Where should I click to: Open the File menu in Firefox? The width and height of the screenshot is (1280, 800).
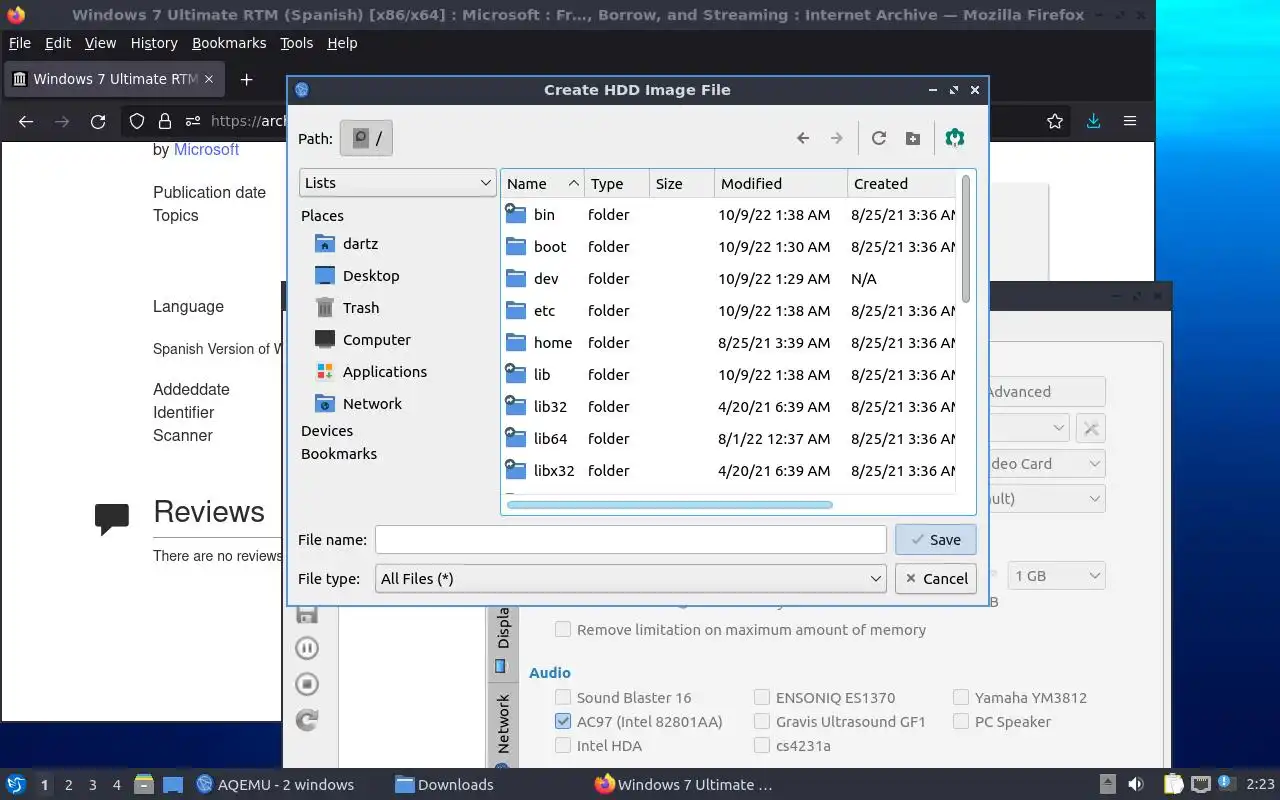coord(20,43)
